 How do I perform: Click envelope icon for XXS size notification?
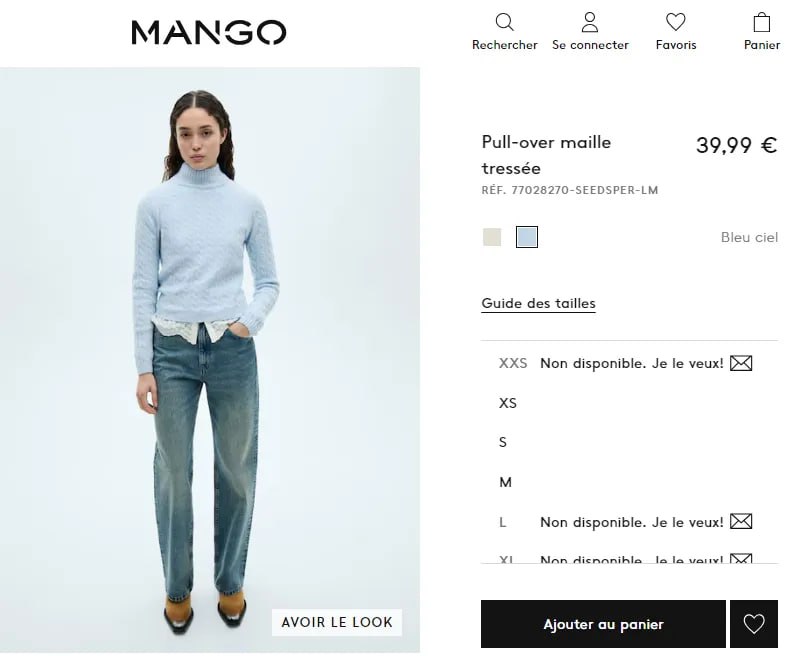[741, 363]
